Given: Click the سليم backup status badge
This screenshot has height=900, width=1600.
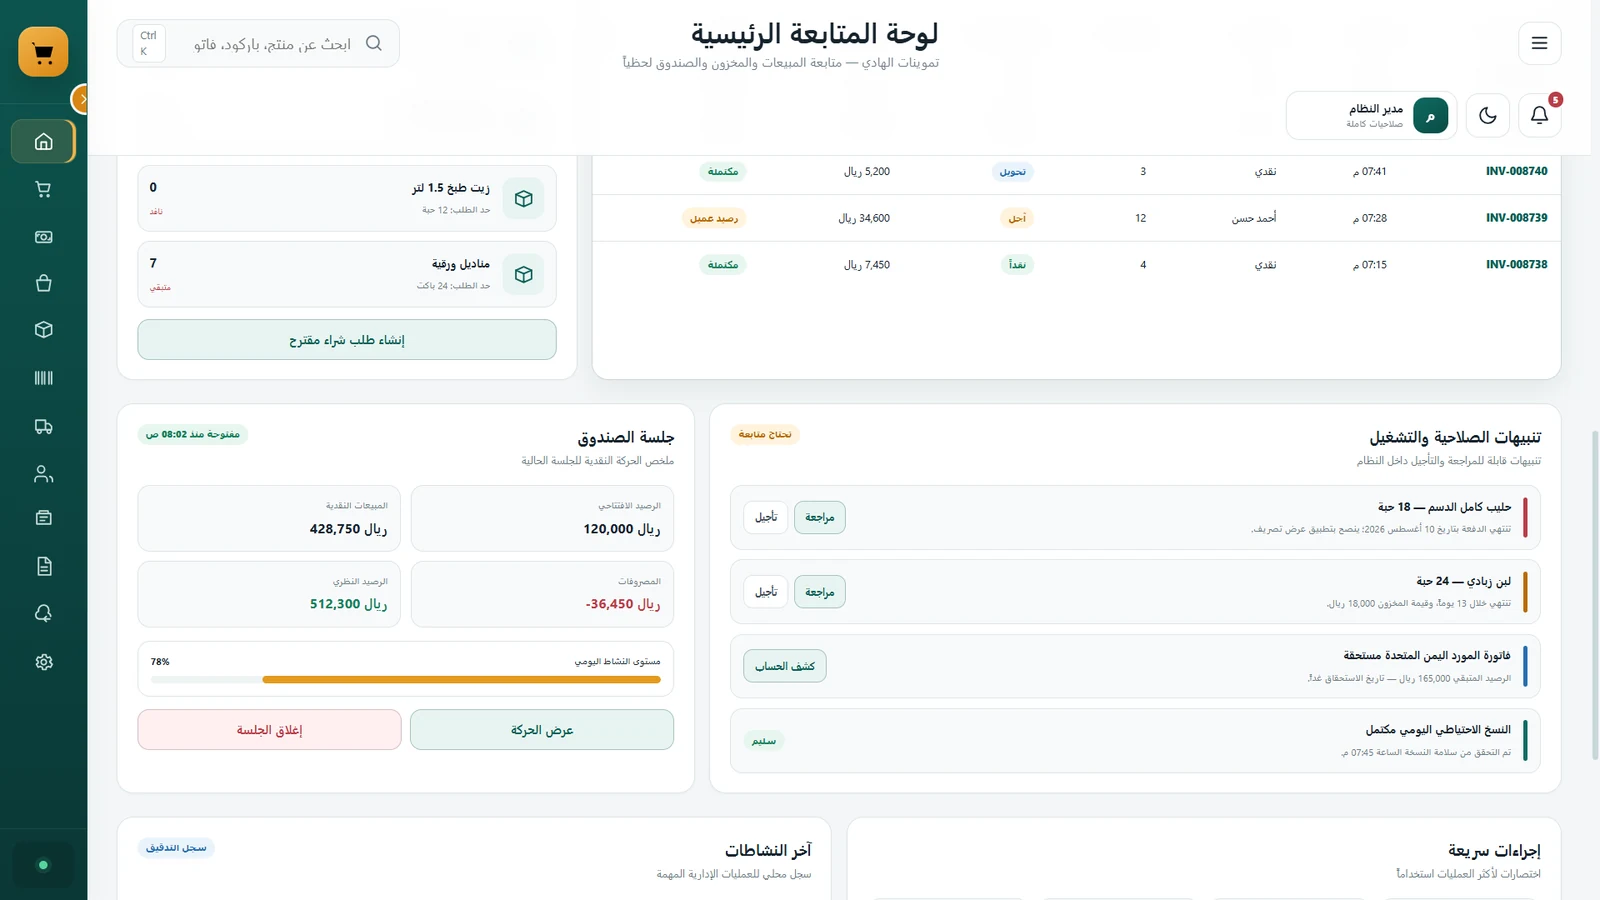Looking at the screenshot, I should pyautogui.click(x=764, y=741).
